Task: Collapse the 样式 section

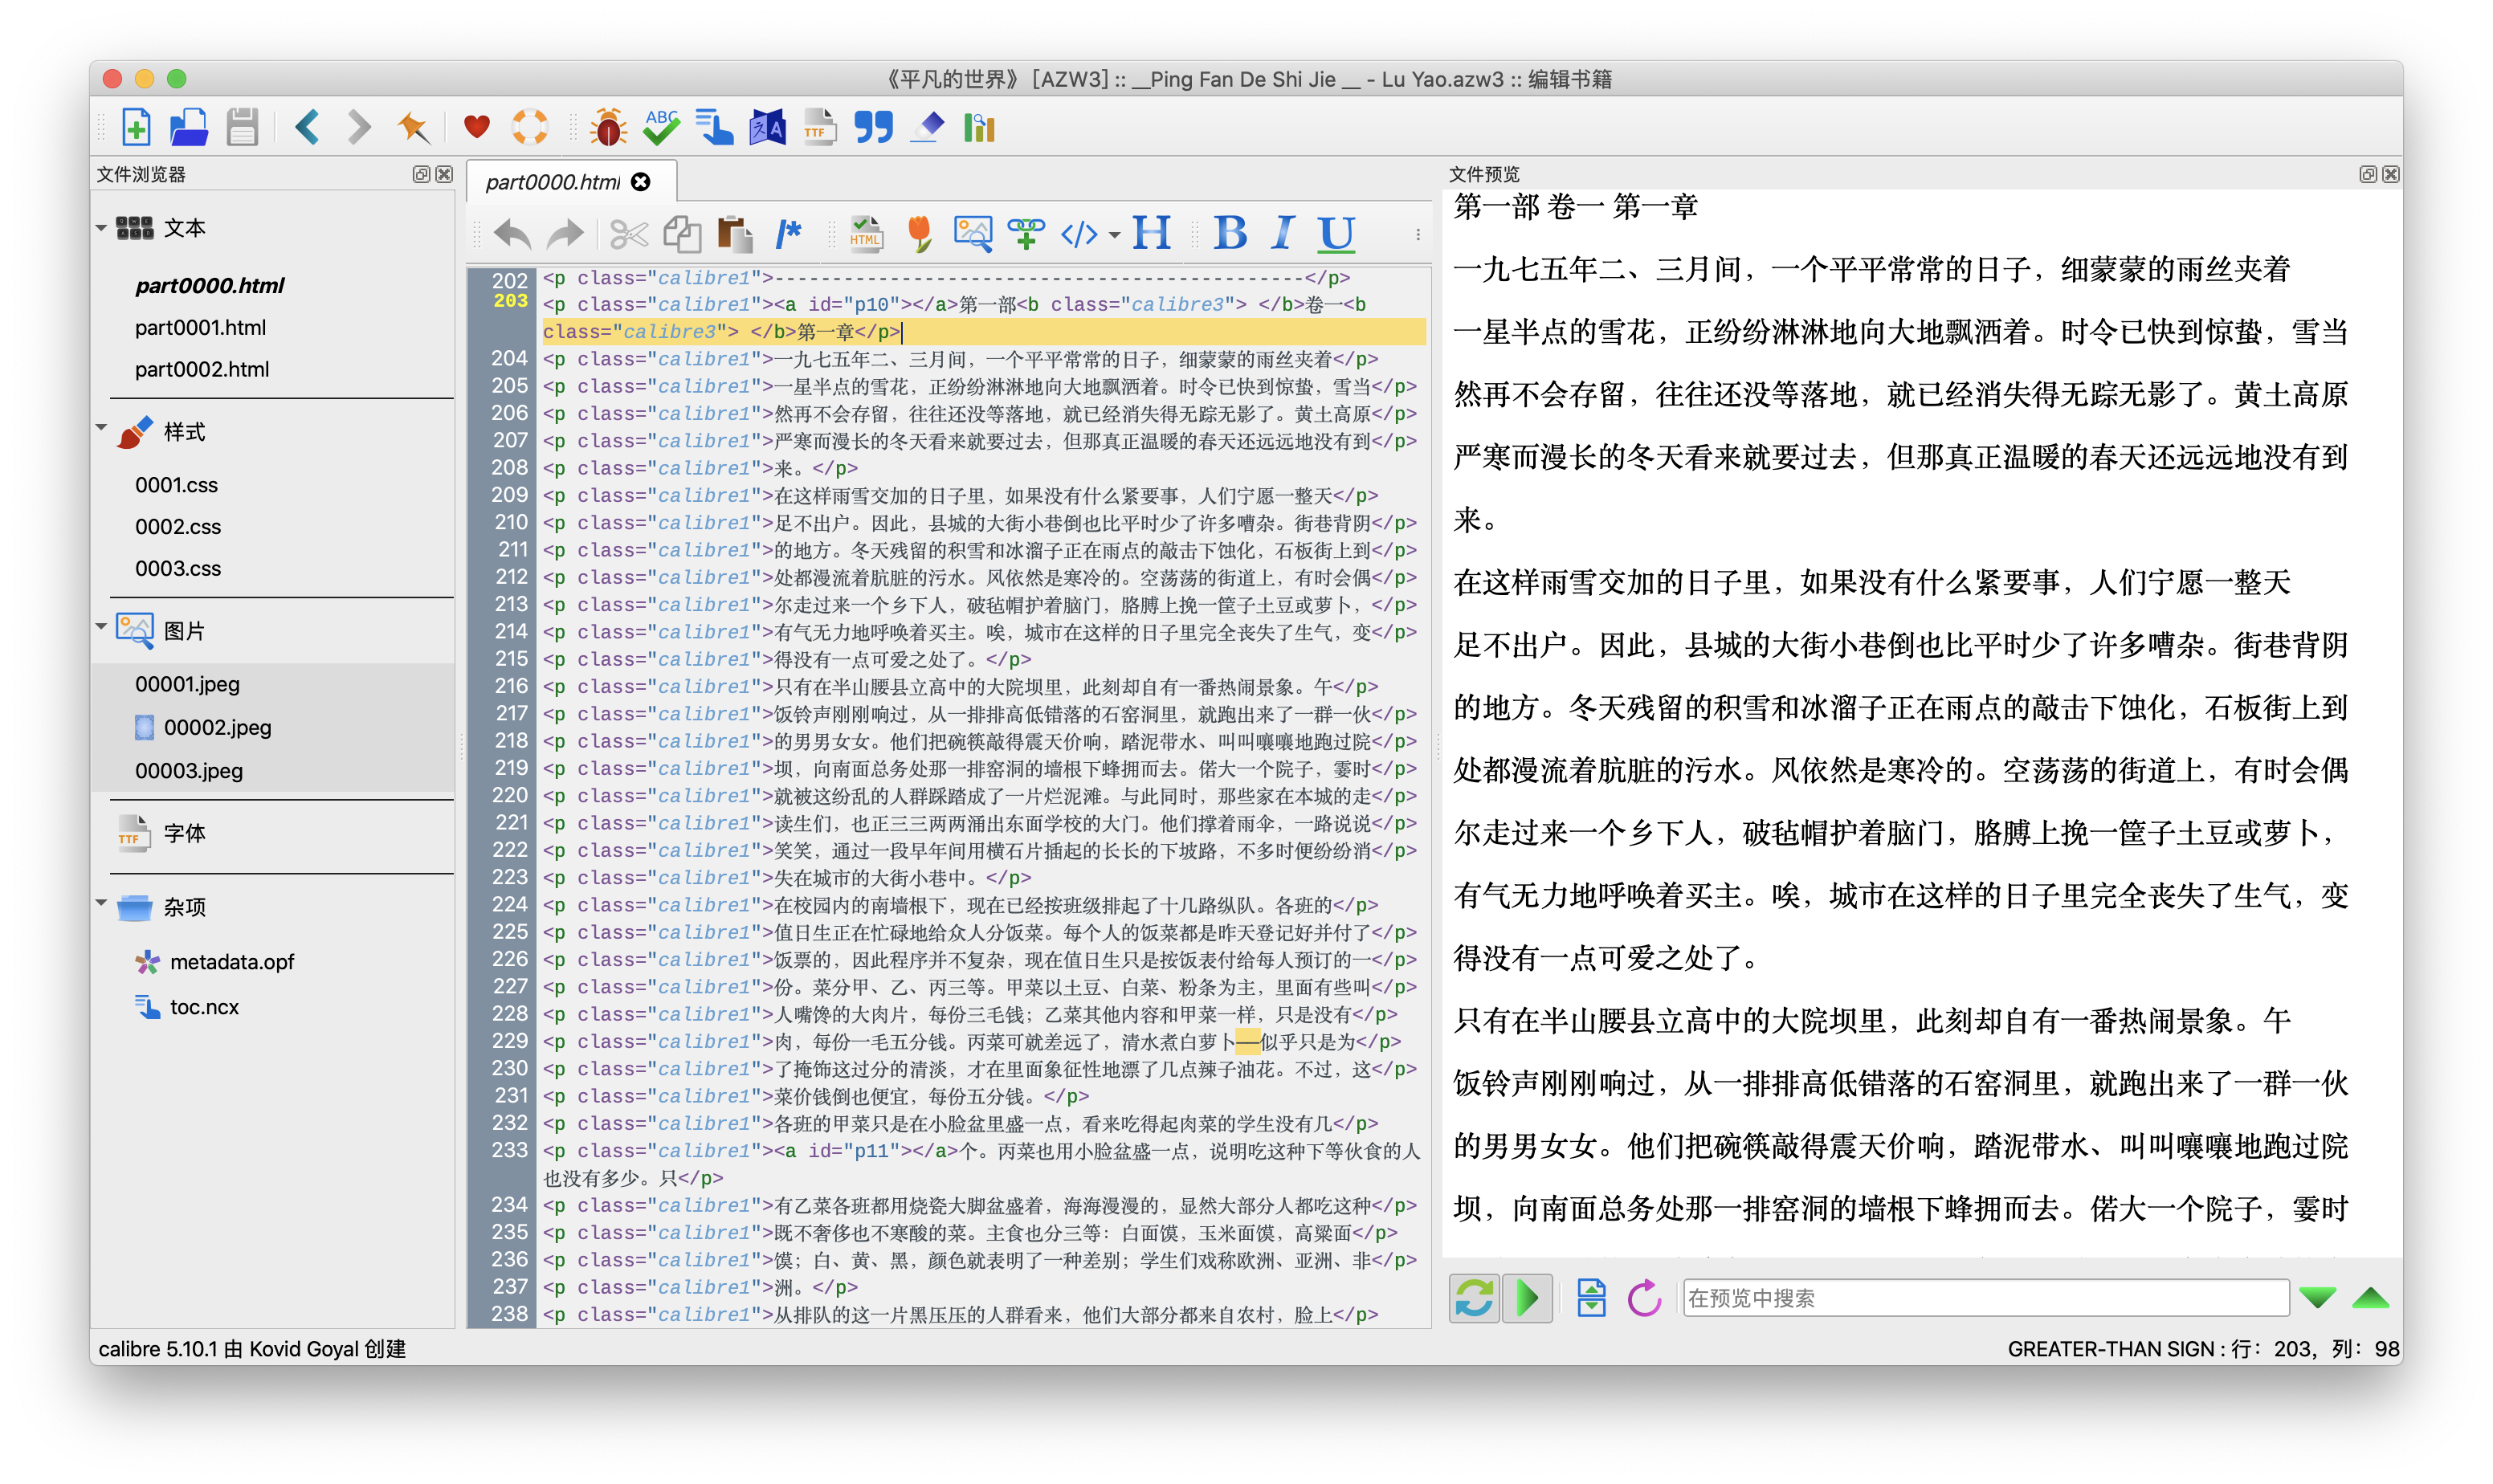Action: 101,428
